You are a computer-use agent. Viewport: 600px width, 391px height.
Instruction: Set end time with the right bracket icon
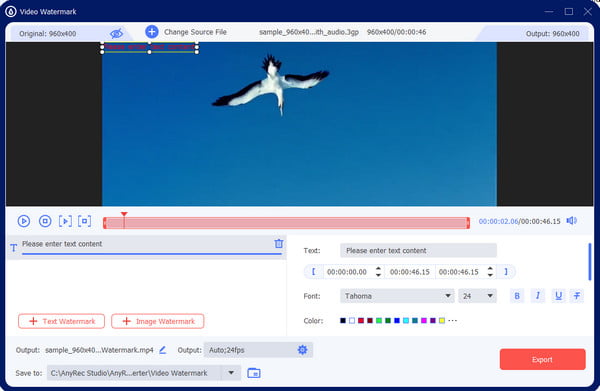506,272
